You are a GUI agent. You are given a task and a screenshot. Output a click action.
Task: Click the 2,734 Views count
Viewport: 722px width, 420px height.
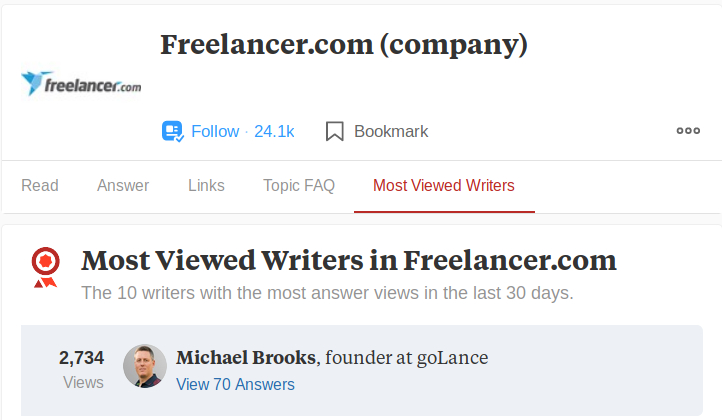(x=82, y=368)
